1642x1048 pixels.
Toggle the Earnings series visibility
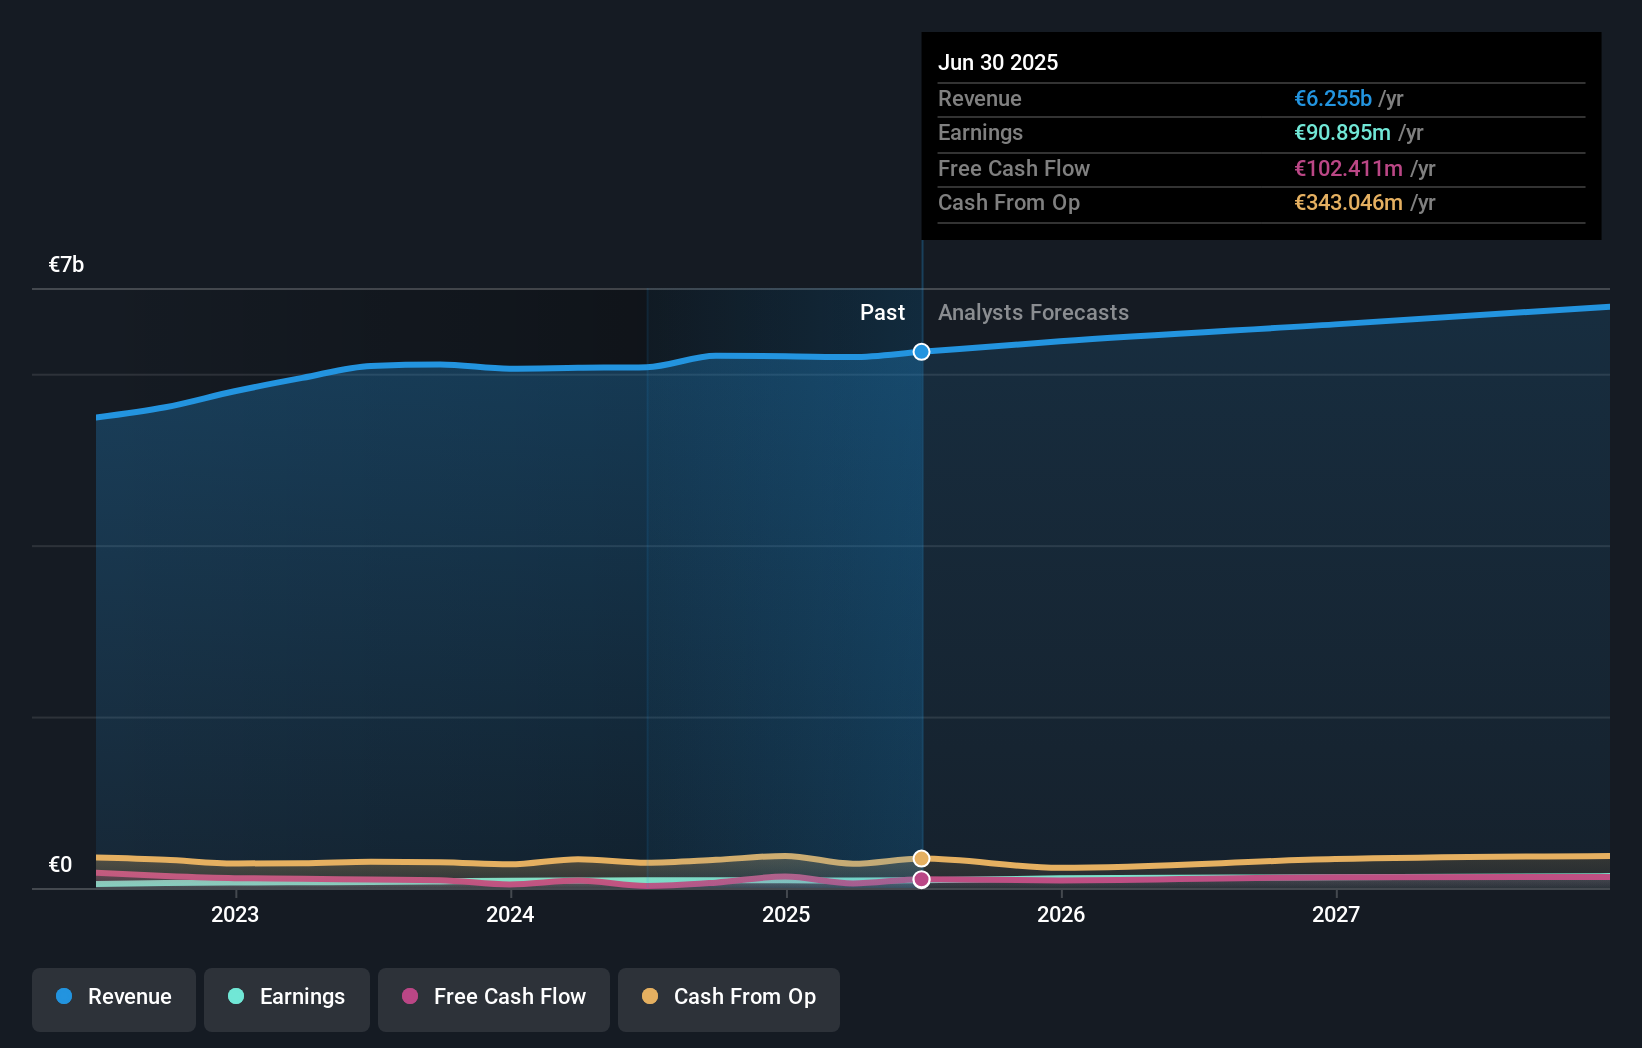(x=287, y=999)
